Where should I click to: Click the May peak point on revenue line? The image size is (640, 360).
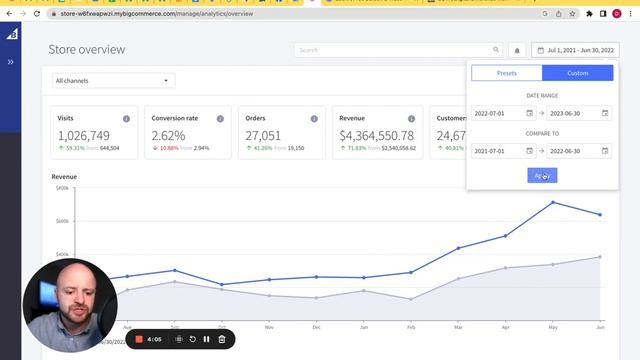pyautogui.click(x=553, y=202)
